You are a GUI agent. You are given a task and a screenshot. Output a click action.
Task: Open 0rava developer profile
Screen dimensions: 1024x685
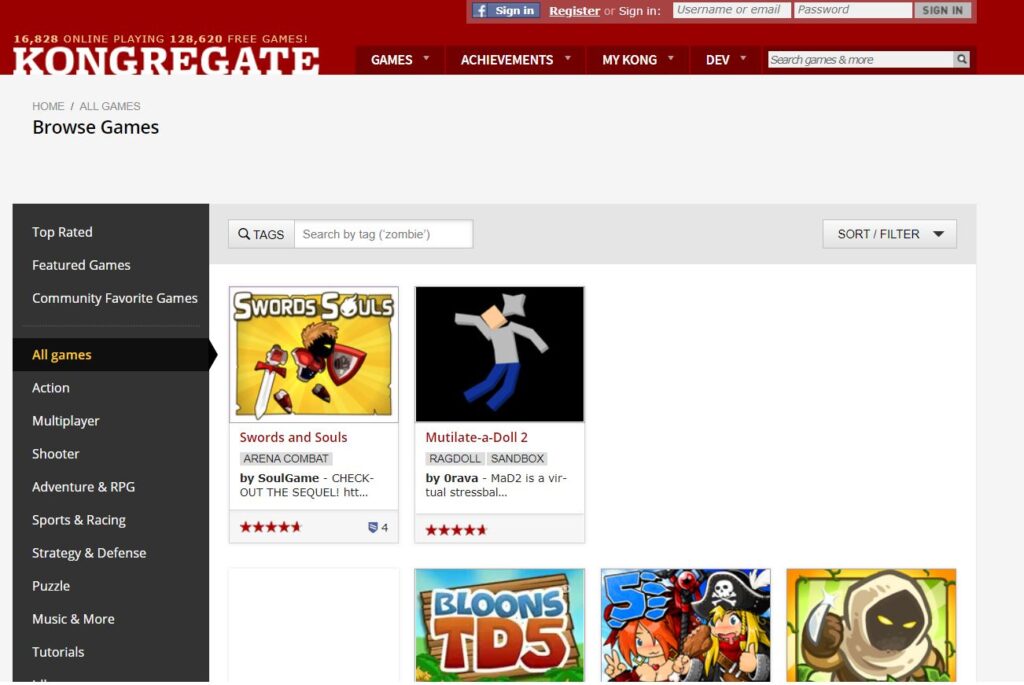pos(461,478)
